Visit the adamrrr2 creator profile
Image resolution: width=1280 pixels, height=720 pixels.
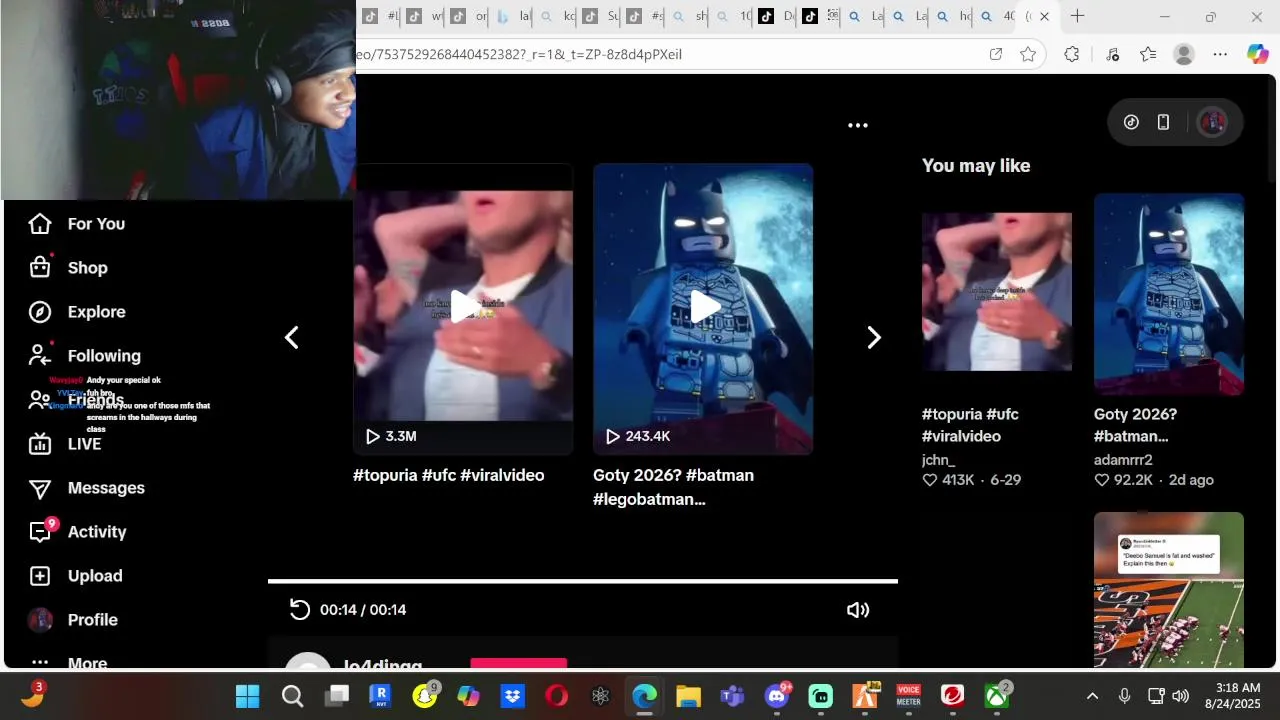coord(1123,460)
